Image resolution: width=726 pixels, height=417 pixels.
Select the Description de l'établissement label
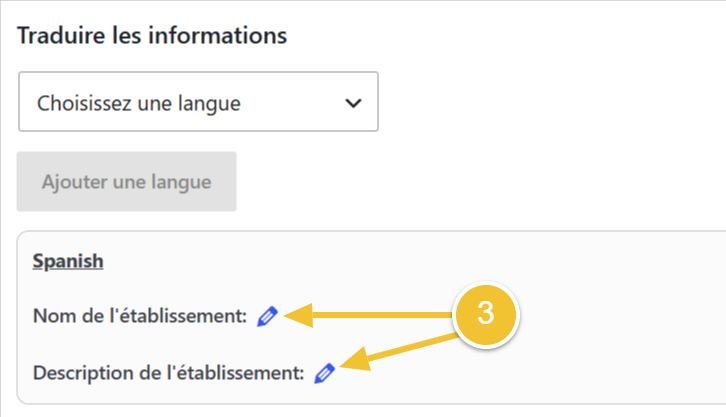click(x=169, y=373)
